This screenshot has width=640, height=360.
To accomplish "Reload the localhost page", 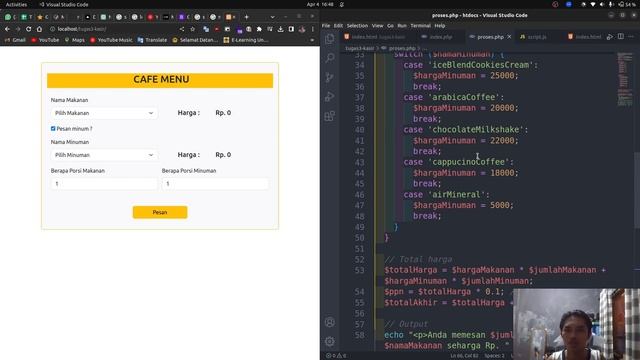I will (x=29, y=29).
